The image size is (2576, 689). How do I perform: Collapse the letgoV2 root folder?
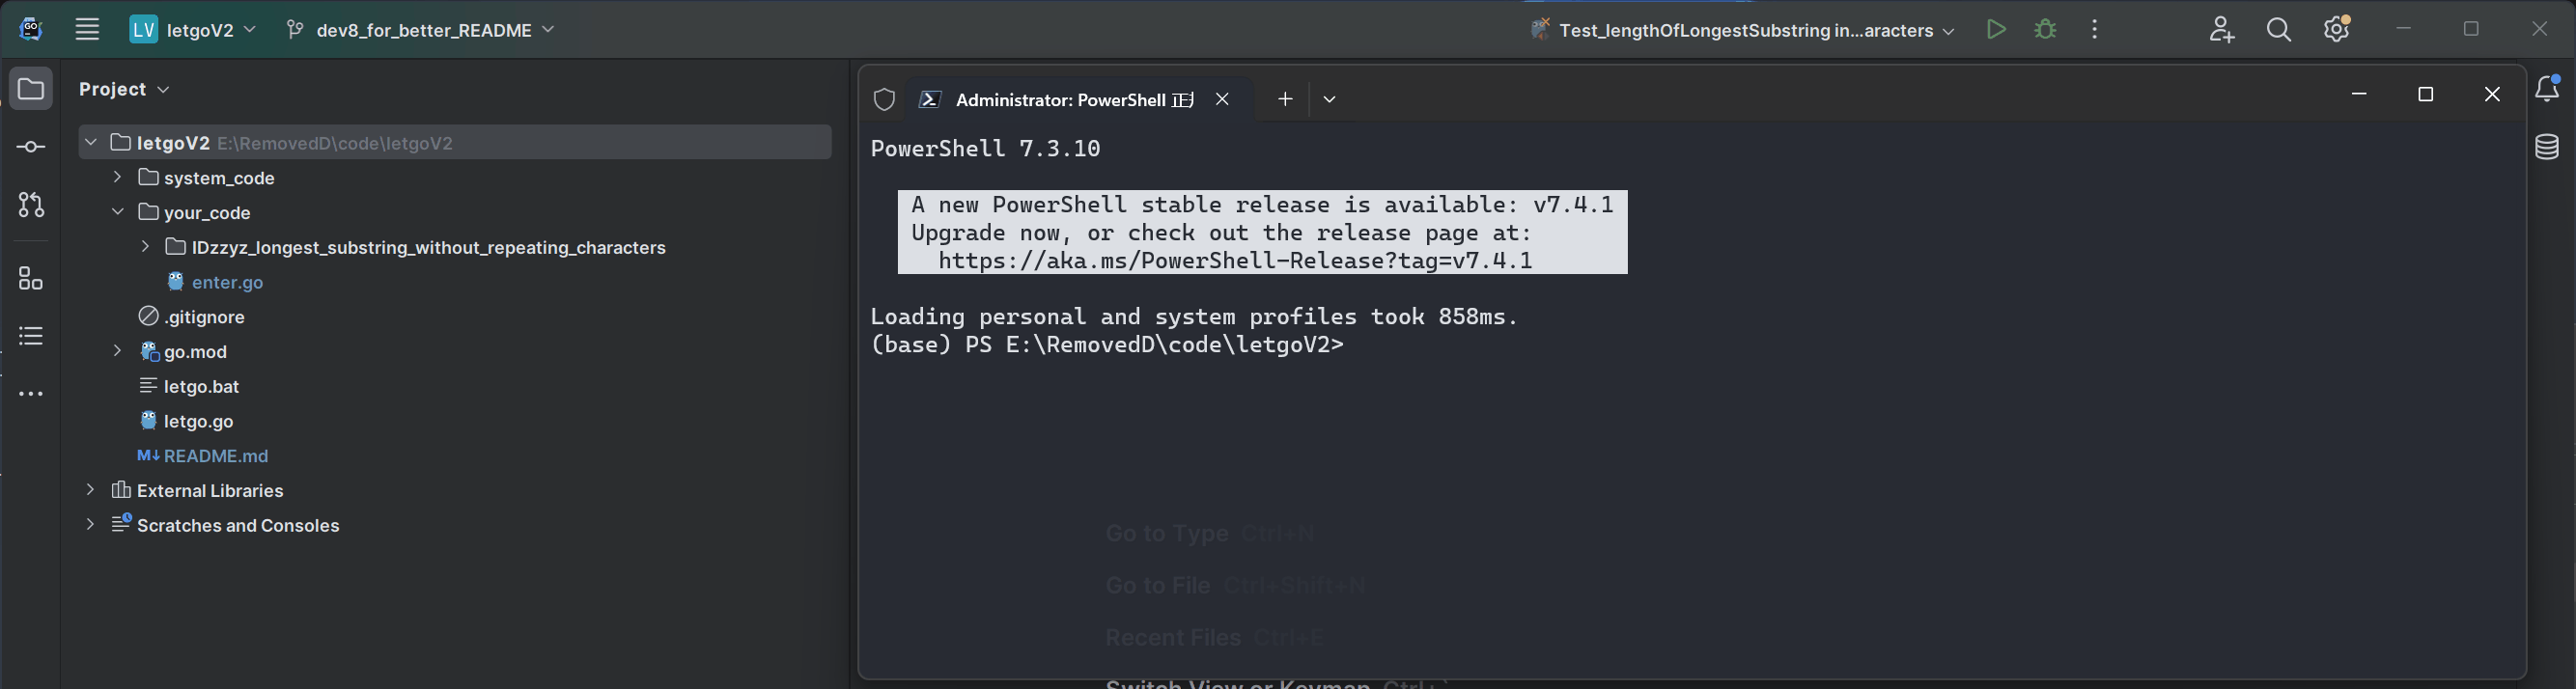pyautogui.click(x=91, y=142)
